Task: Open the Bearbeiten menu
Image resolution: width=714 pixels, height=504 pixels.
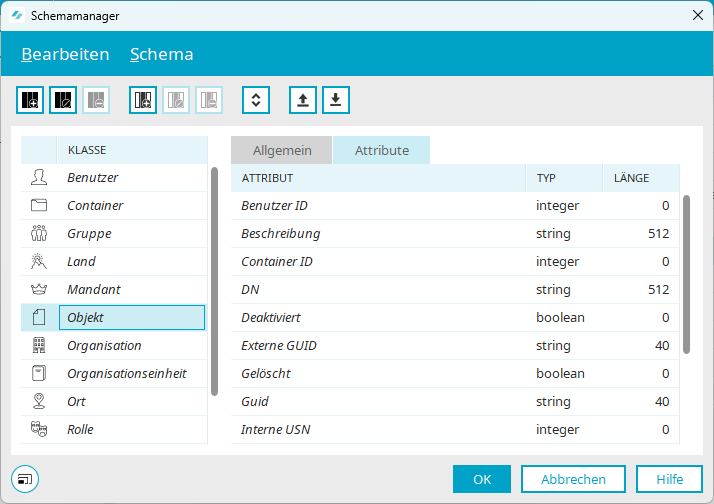Action: [65, 54]
